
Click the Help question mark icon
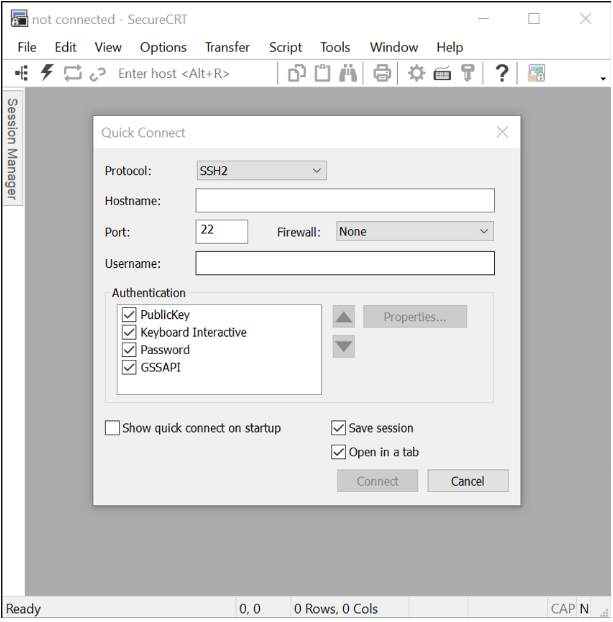coord(502,73)
